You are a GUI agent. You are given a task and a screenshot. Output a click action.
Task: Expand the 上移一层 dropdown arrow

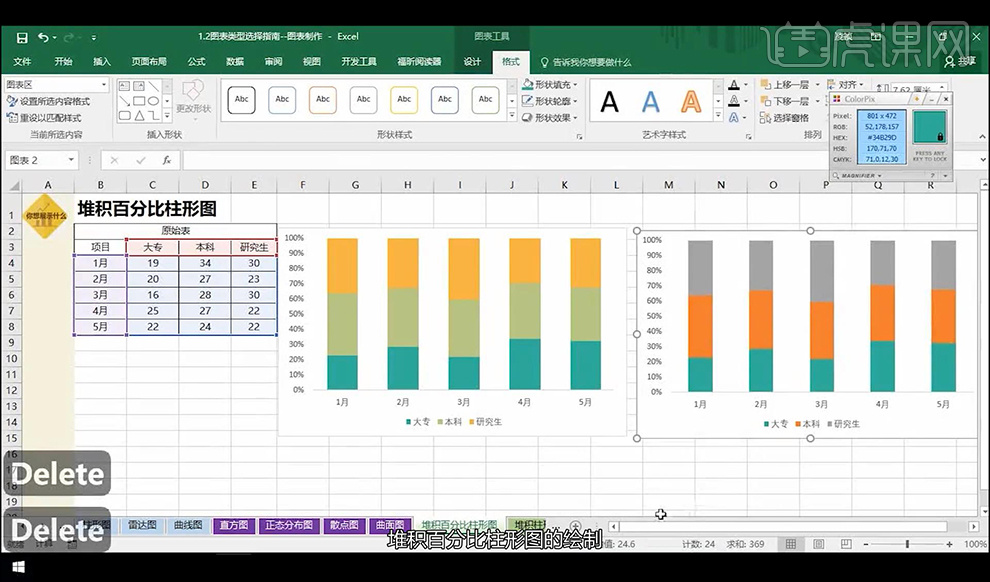(x=817, y=84)
